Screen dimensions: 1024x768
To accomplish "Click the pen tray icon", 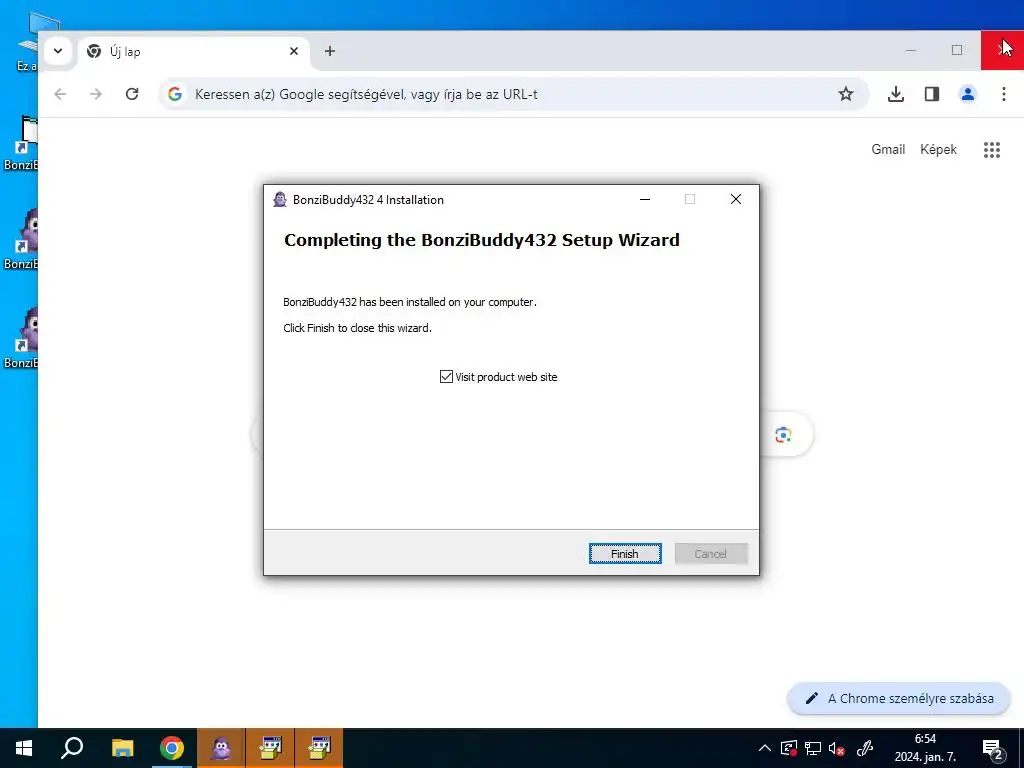I will coord(865,748).
